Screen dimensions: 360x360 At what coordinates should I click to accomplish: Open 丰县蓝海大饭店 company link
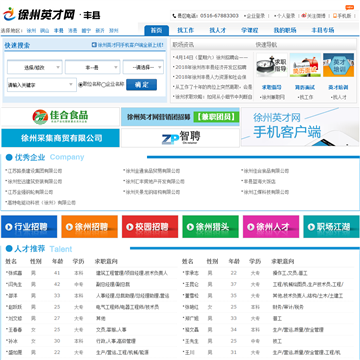point(259,182)
